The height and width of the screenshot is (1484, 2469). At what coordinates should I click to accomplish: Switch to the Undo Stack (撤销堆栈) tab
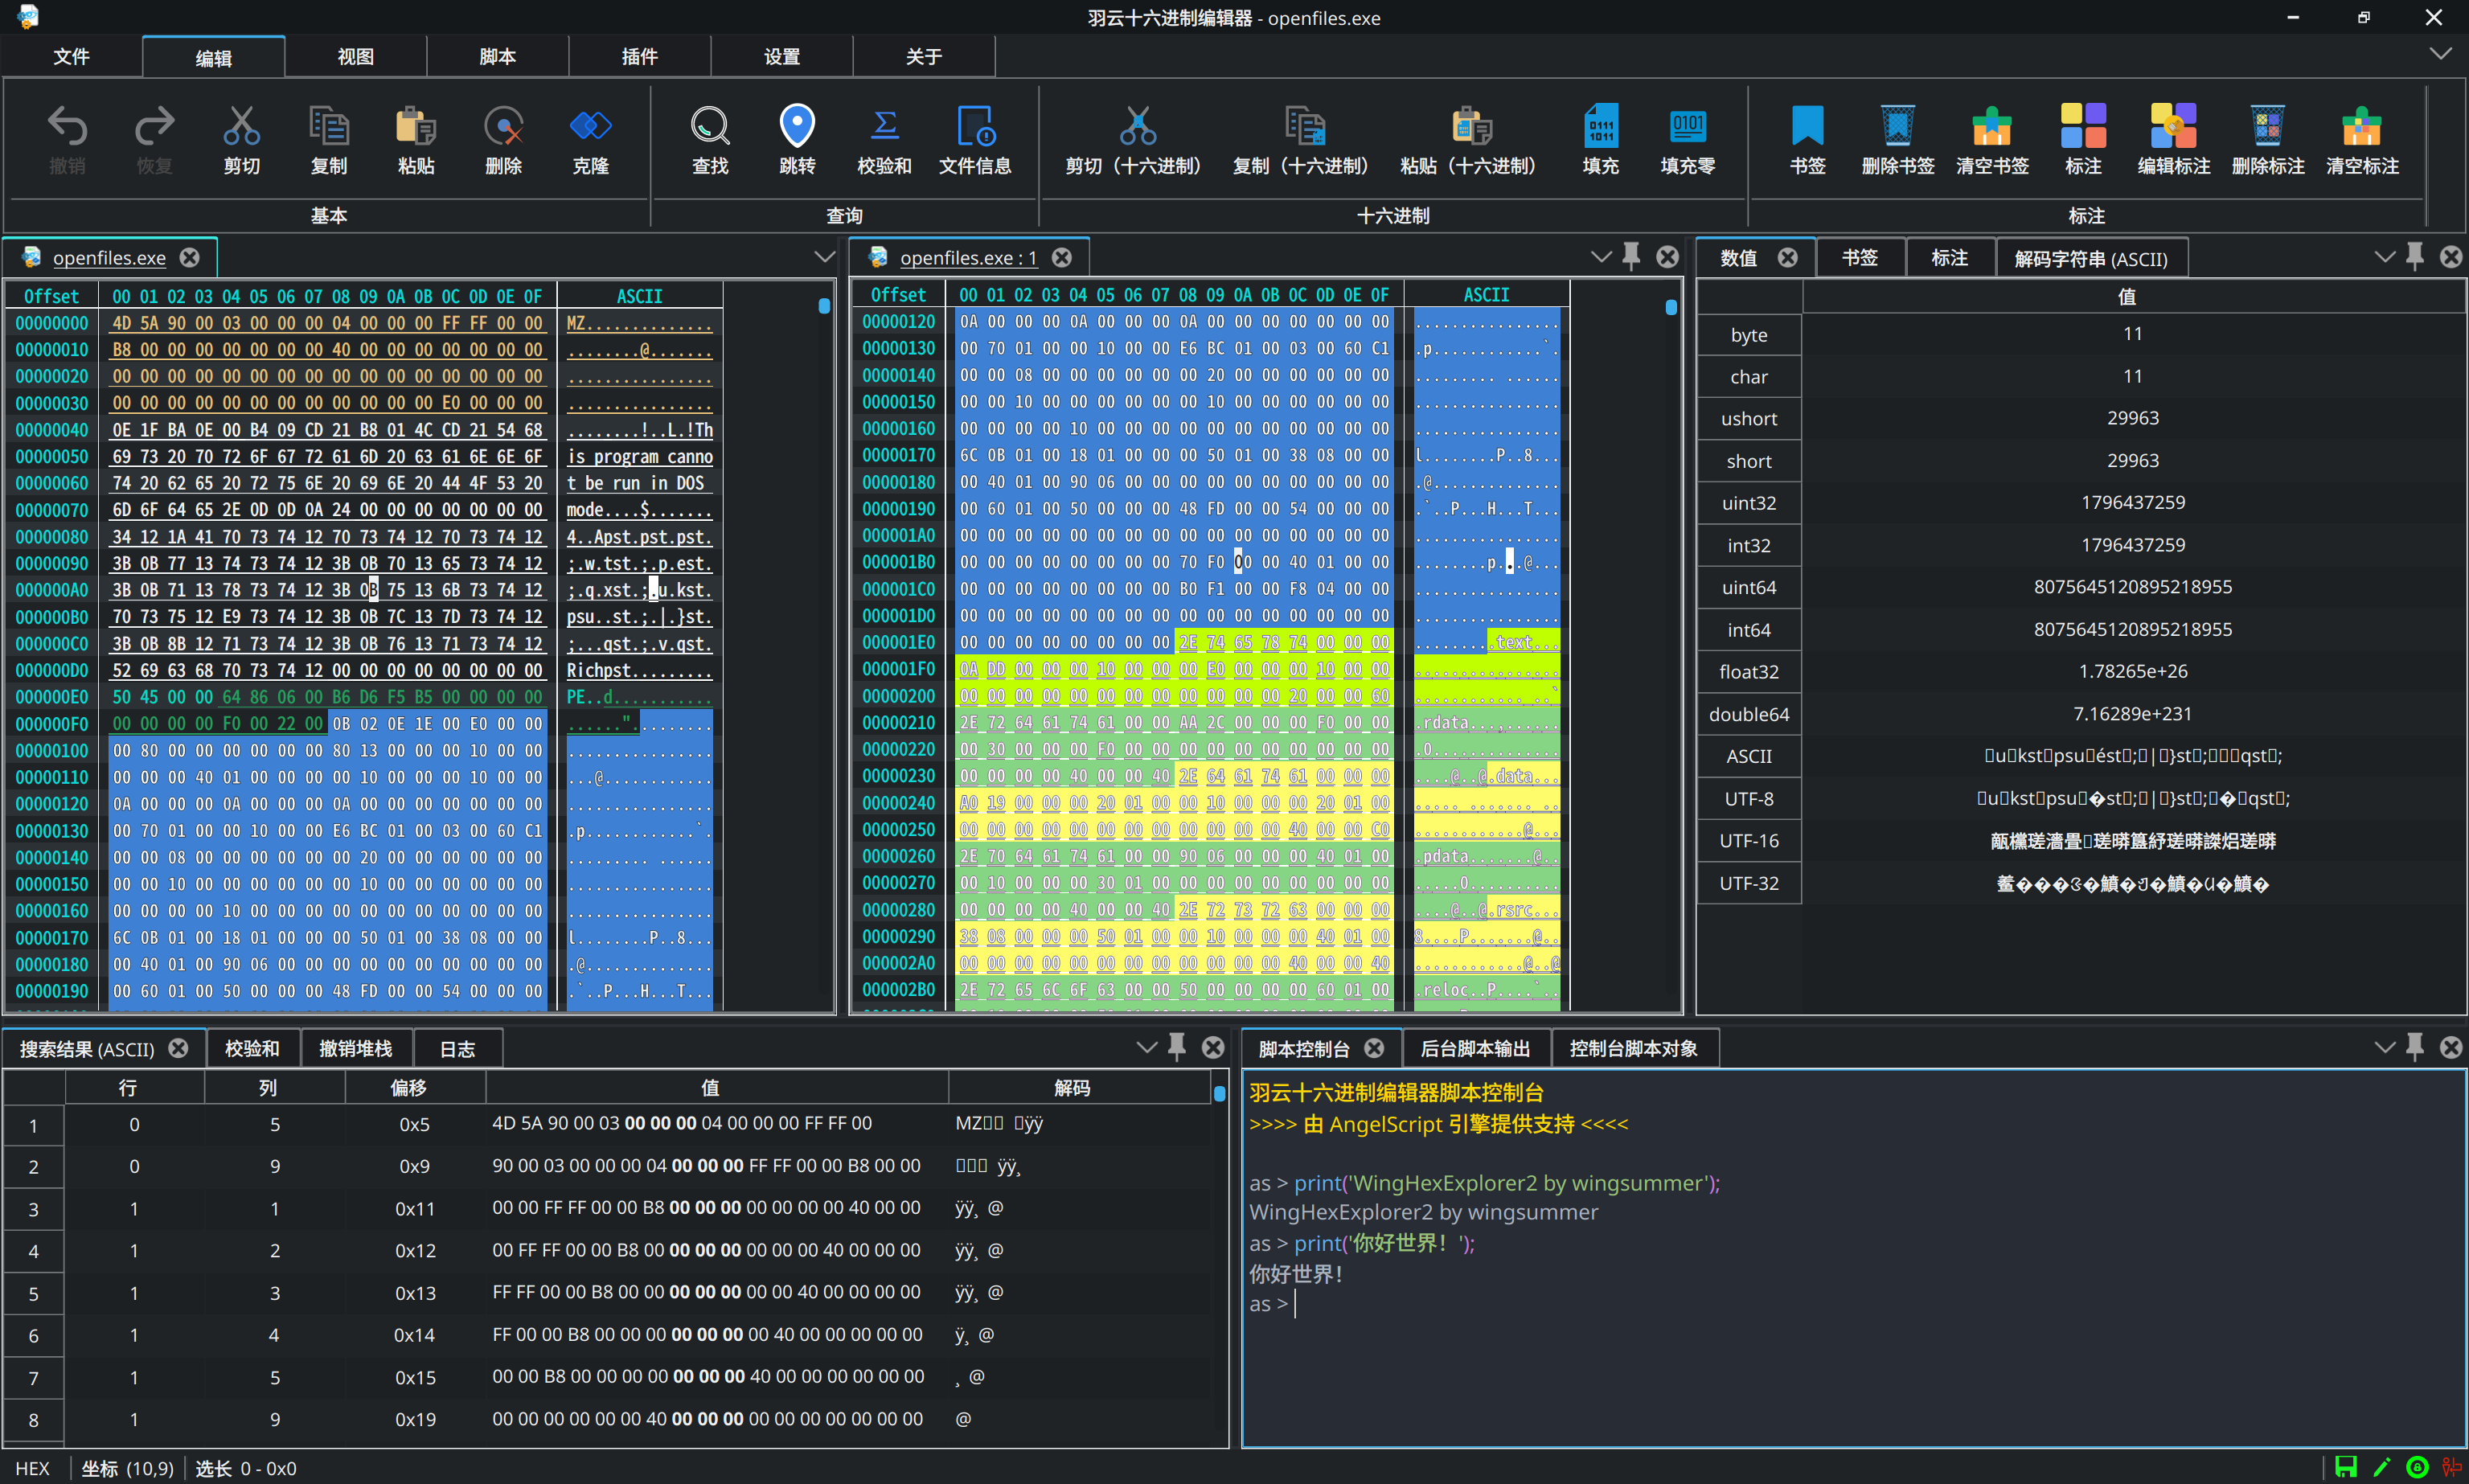click(x=355, y=1048)
